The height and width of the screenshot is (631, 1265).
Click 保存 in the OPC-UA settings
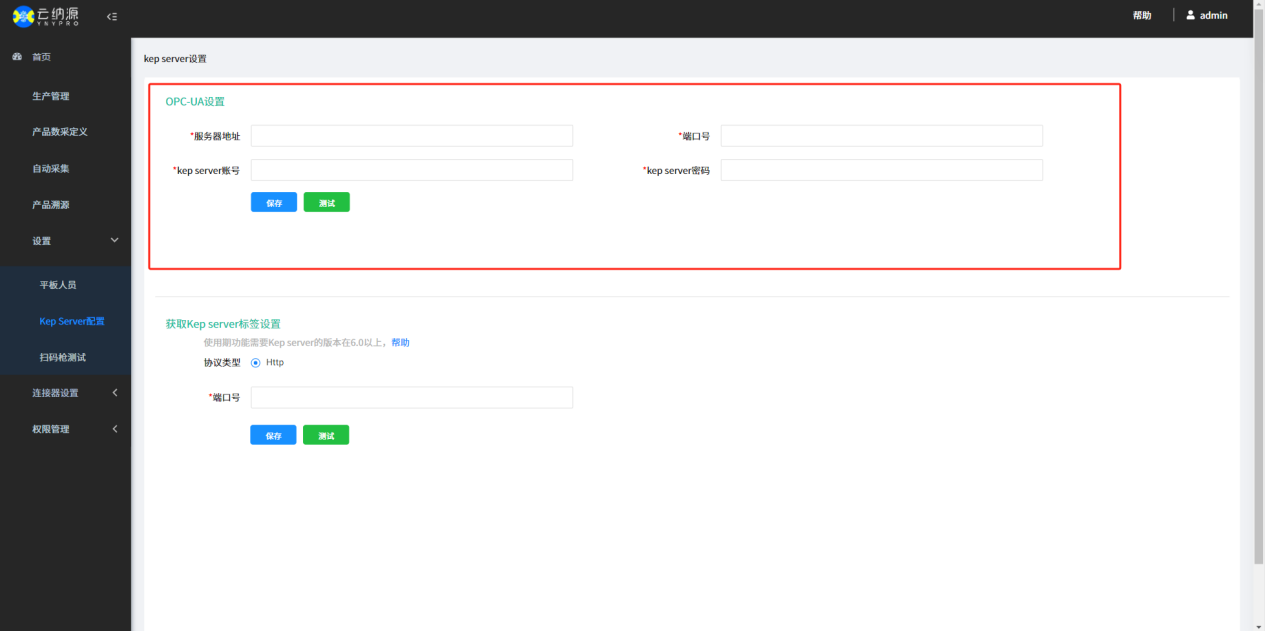[273, 203]
